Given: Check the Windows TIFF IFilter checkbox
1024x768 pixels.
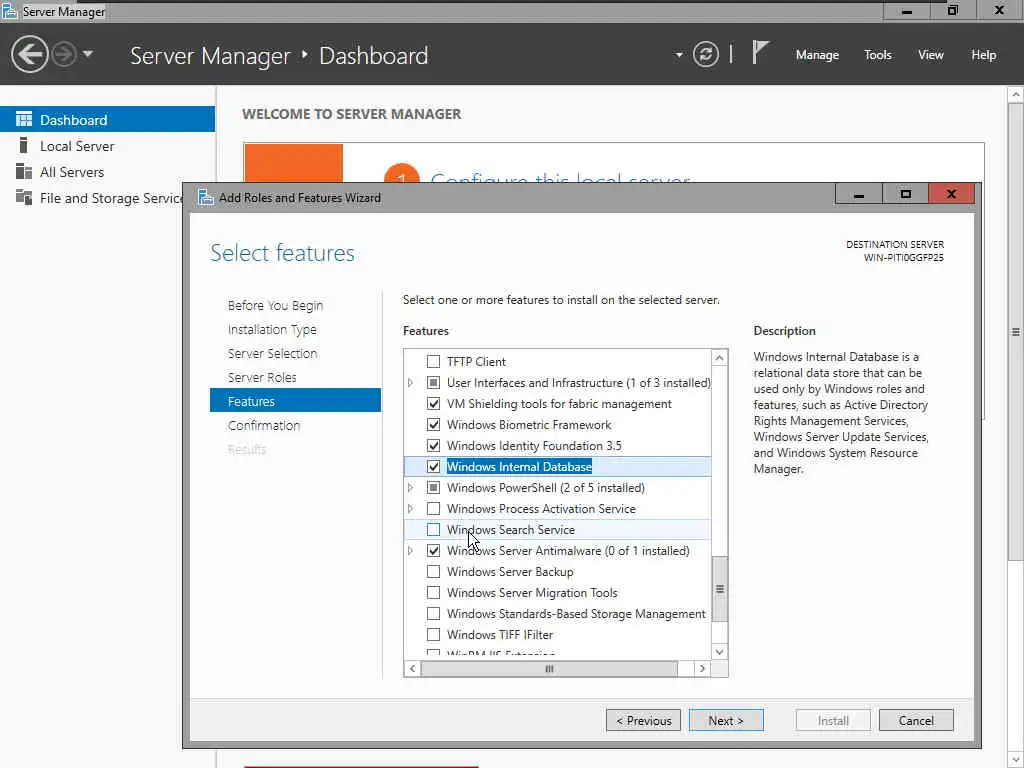Looking at the screenshot, I should (433, 634).
